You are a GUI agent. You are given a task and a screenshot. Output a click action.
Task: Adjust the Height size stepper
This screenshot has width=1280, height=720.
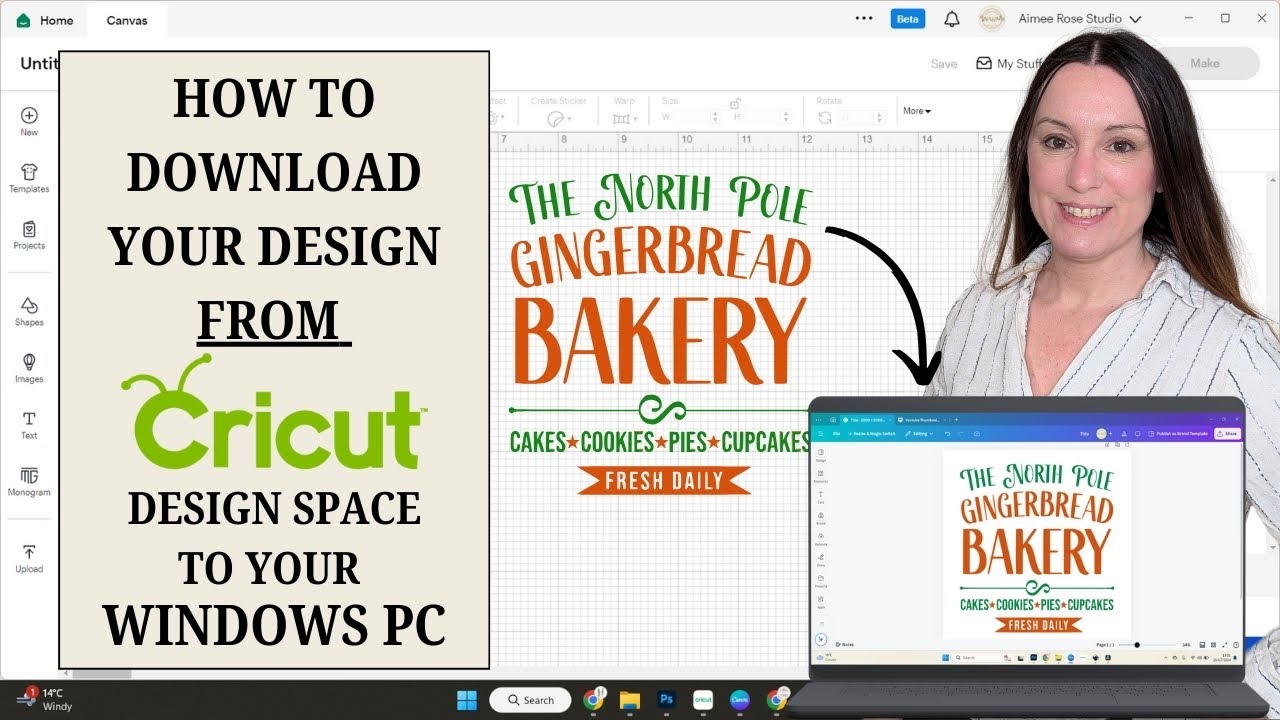coord(788,117)
